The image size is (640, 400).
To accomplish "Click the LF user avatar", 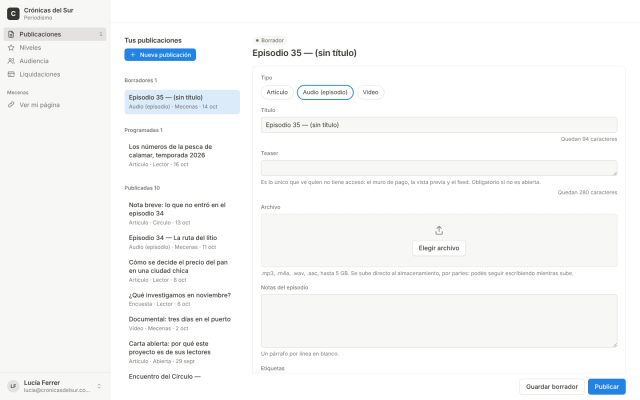I will (13, 386).
